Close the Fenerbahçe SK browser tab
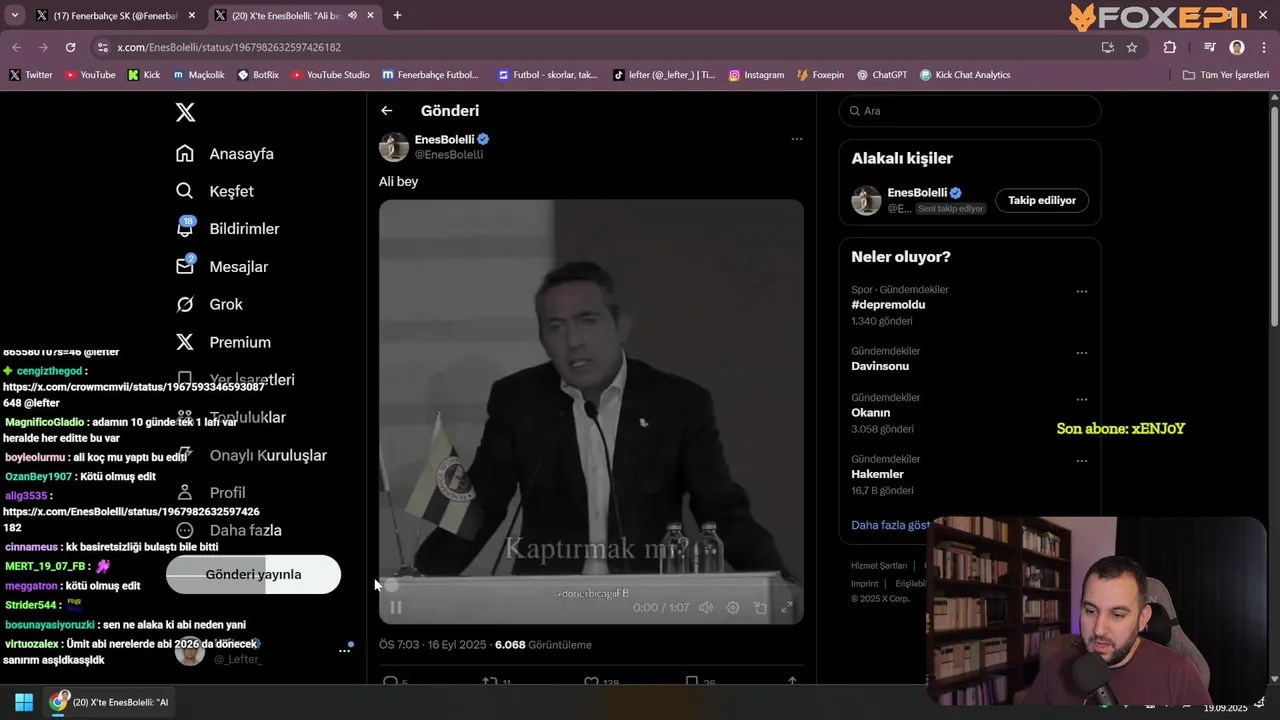Screen dimensions: 1280x720 pos(192,15)
